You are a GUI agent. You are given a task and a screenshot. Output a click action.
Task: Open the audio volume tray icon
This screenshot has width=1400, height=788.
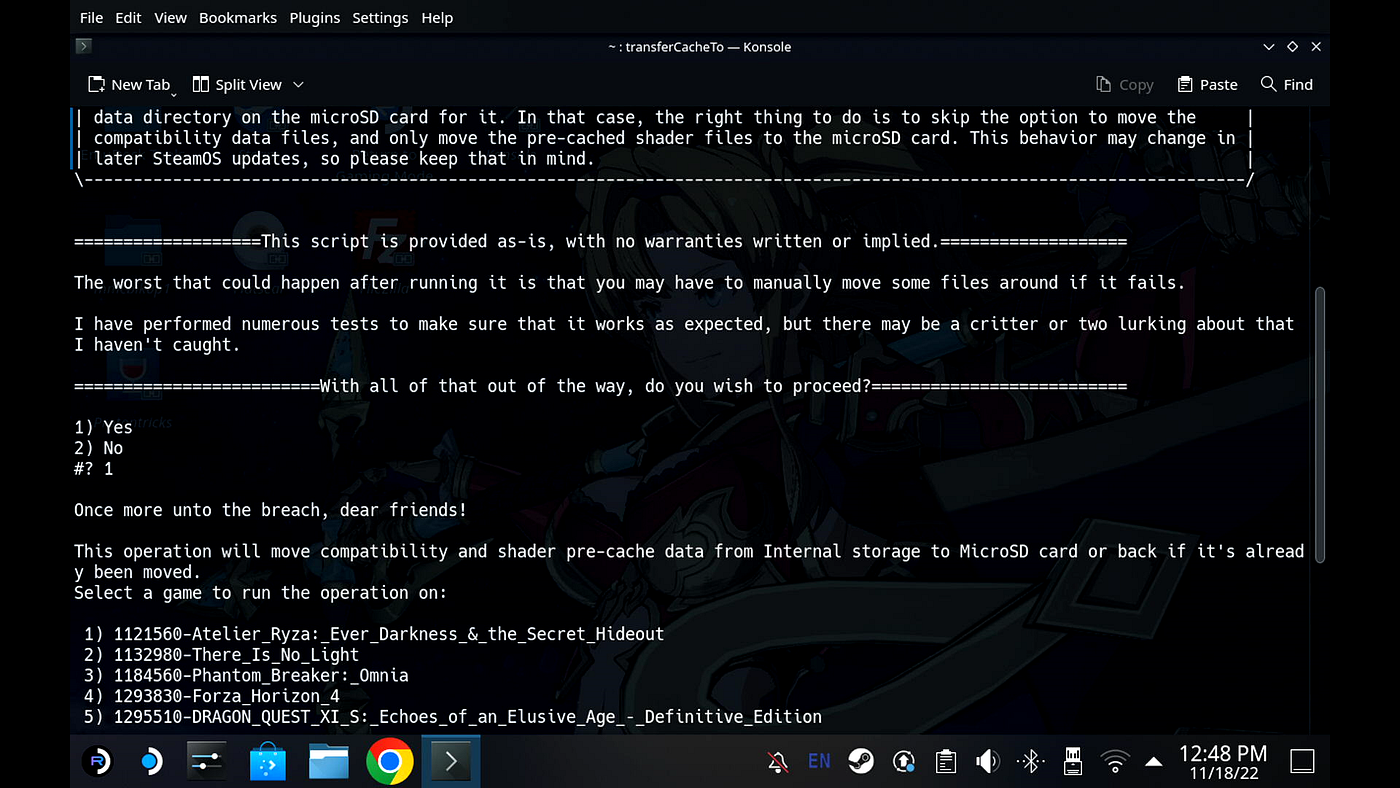click(987, 762)
